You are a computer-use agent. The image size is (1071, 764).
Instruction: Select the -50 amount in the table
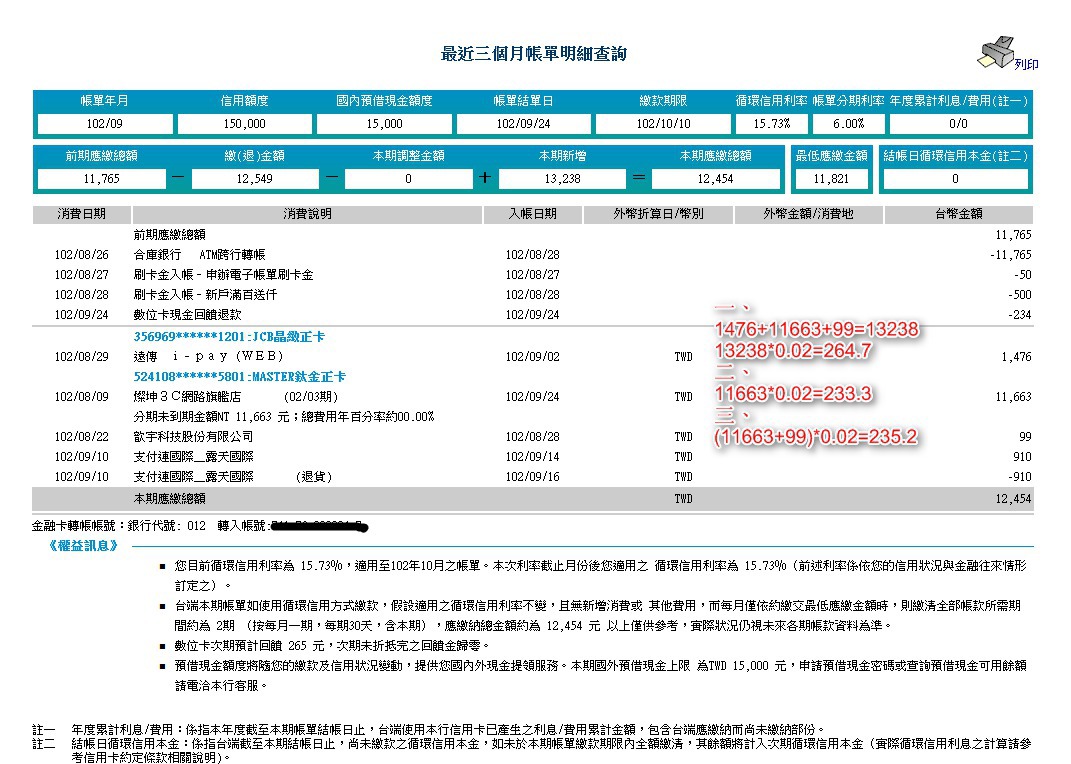click(1023, 274)
